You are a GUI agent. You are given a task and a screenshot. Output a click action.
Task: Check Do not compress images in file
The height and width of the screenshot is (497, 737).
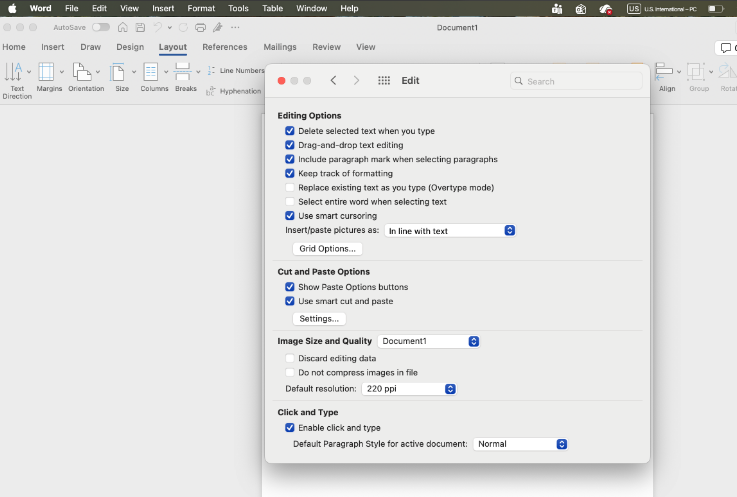coord(290,372)
